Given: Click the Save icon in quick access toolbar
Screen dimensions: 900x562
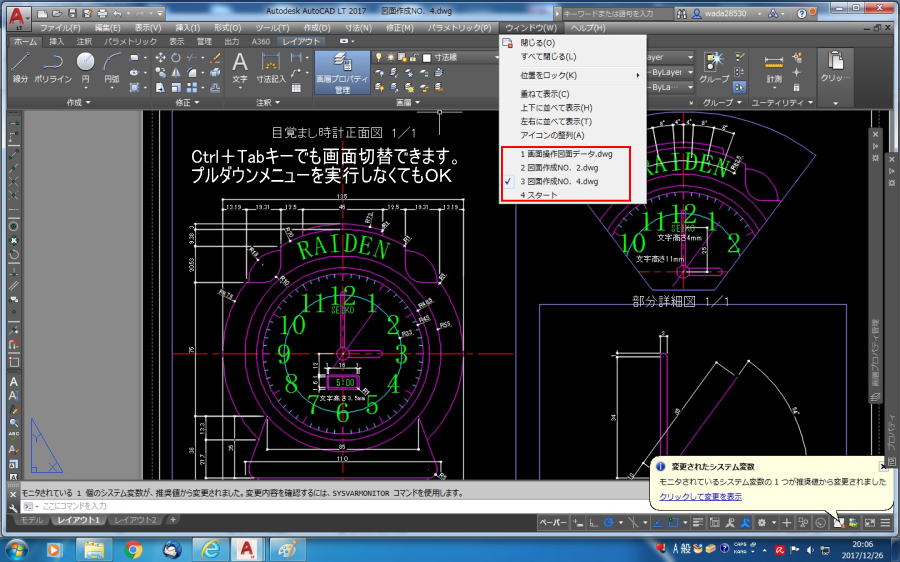Looking at the screenshot, I should [x=72, y=13].
